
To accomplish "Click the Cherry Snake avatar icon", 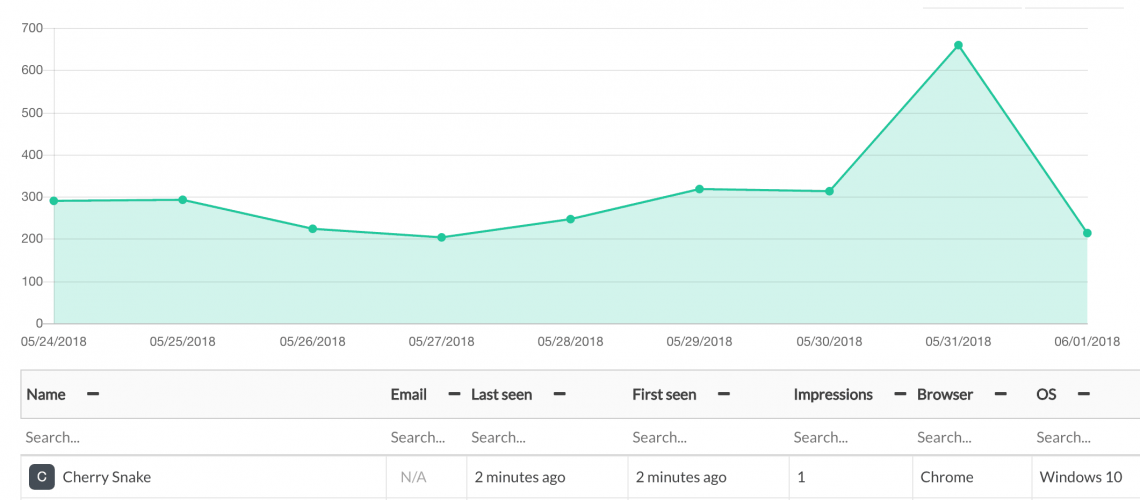I will [41, 477].
